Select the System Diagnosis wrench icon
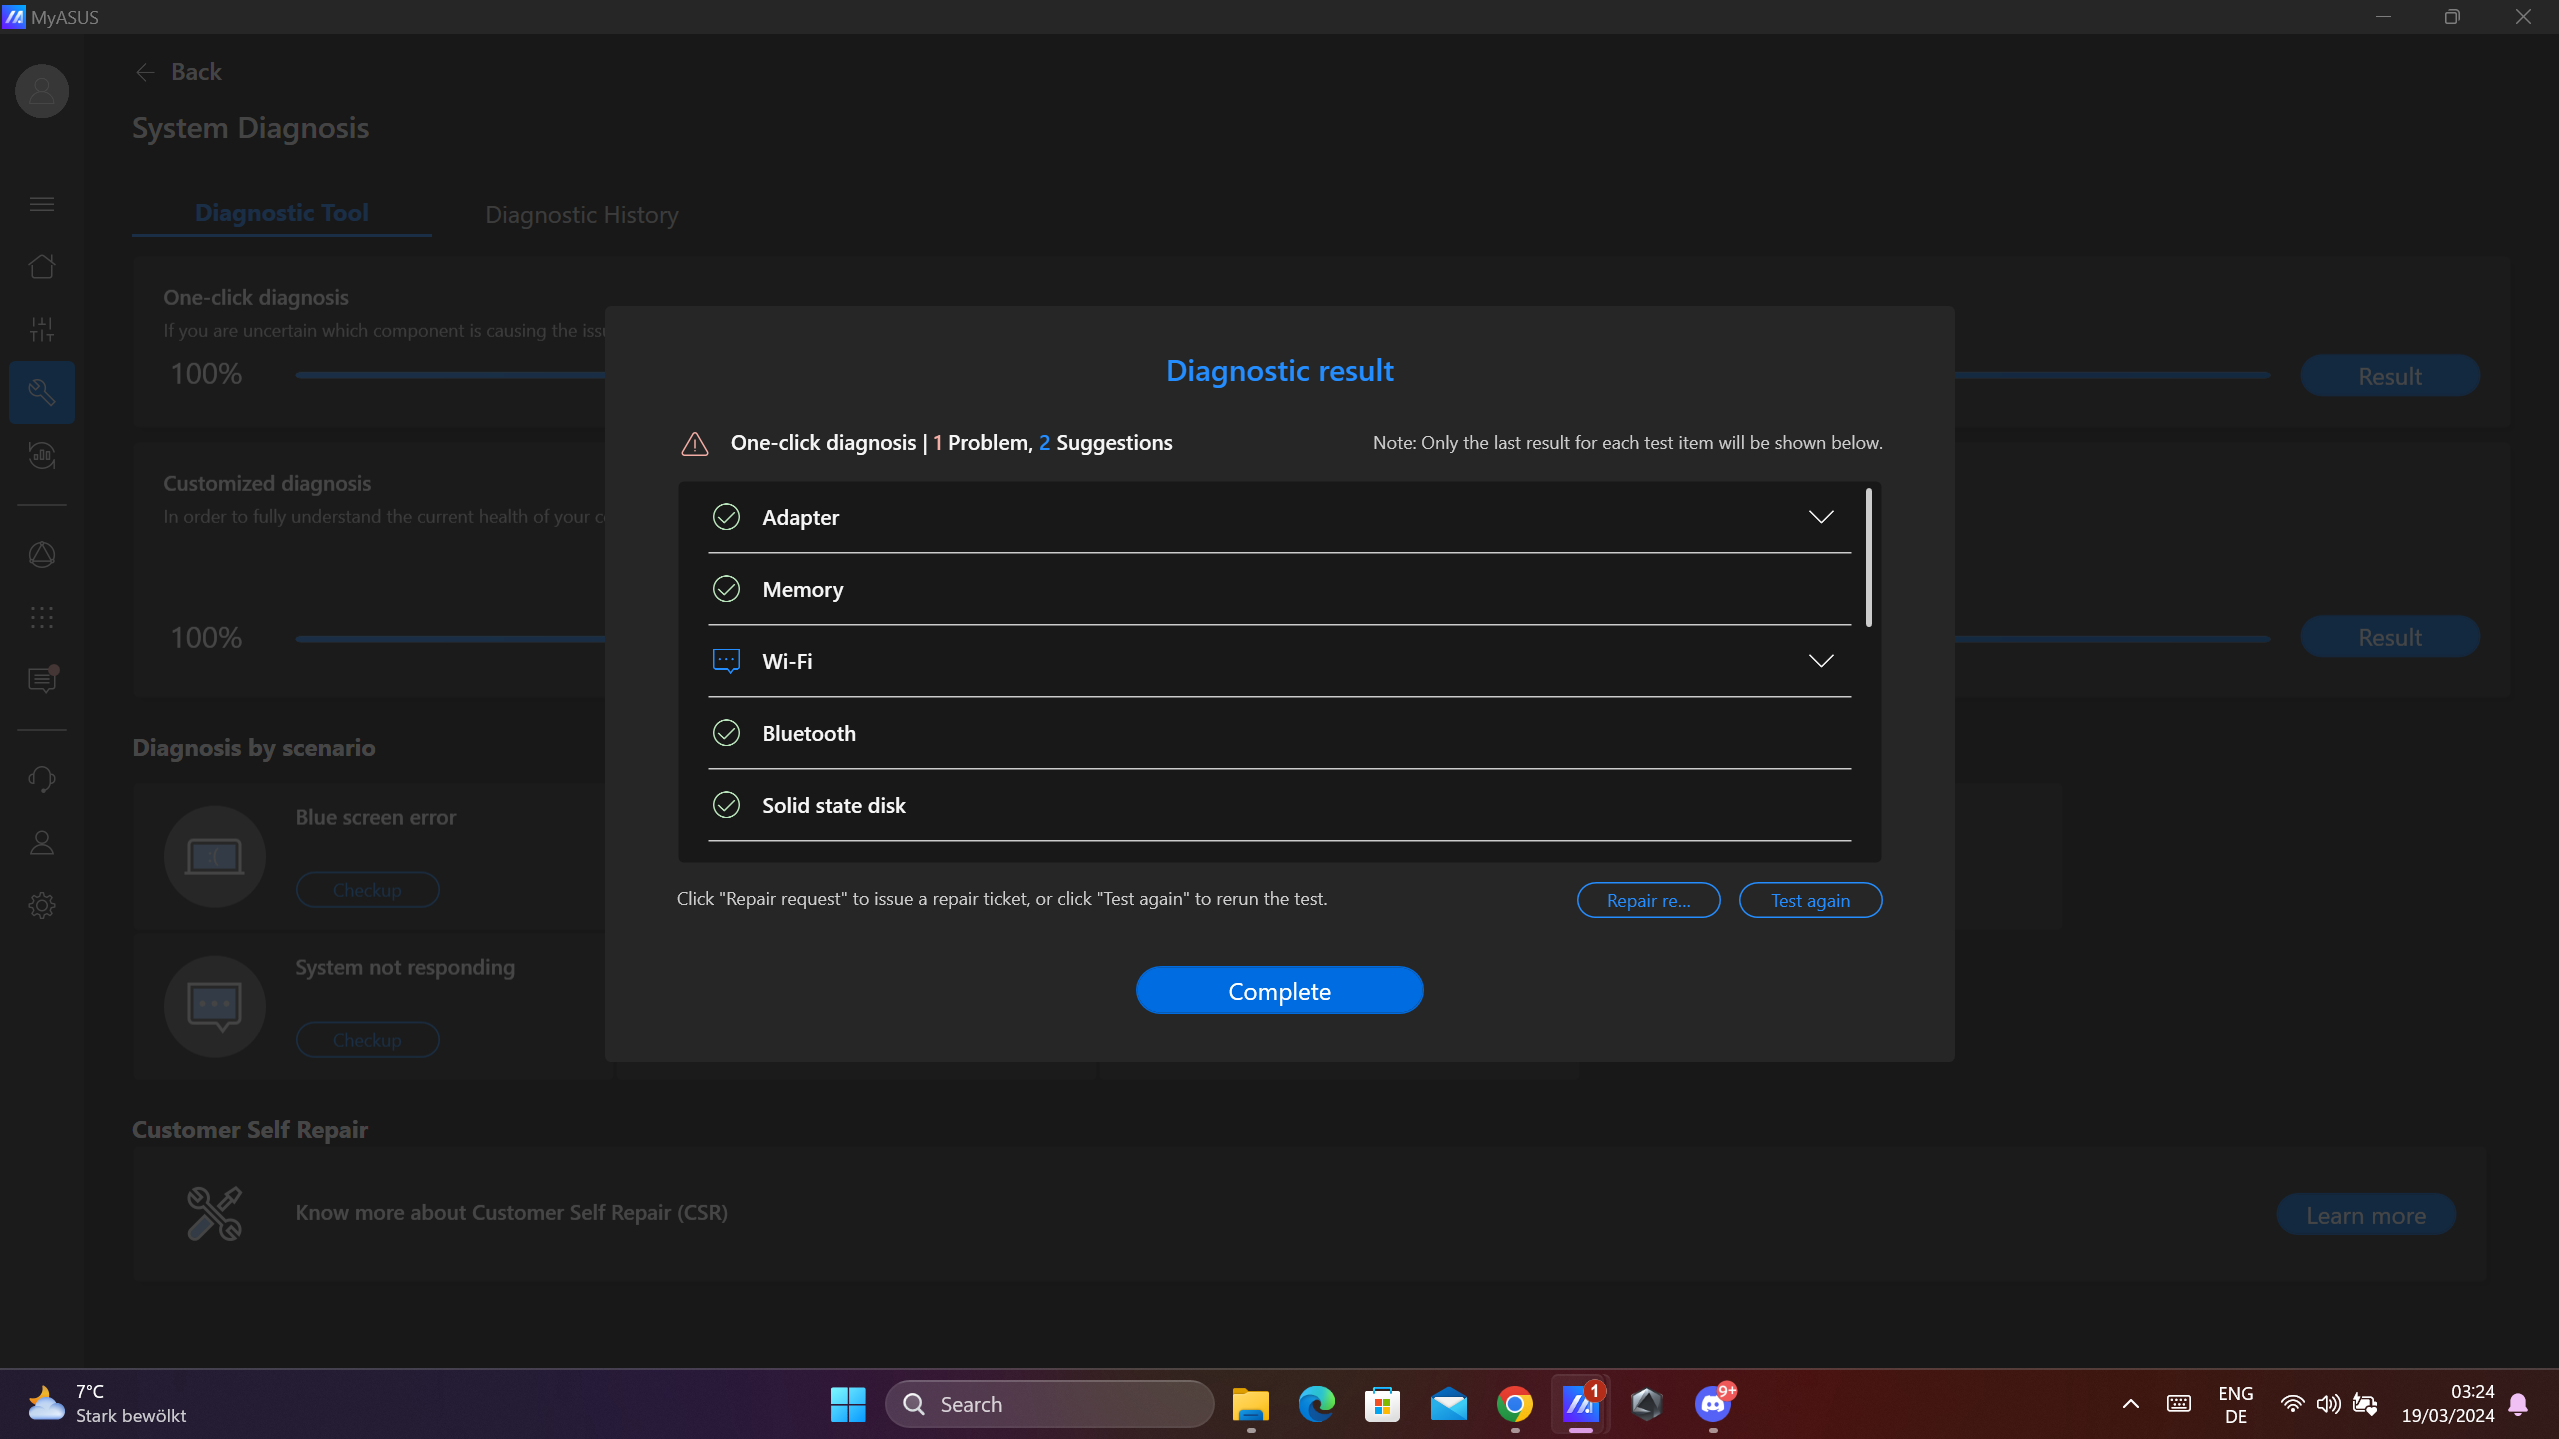The image size is (2559, 1439). 42,392
